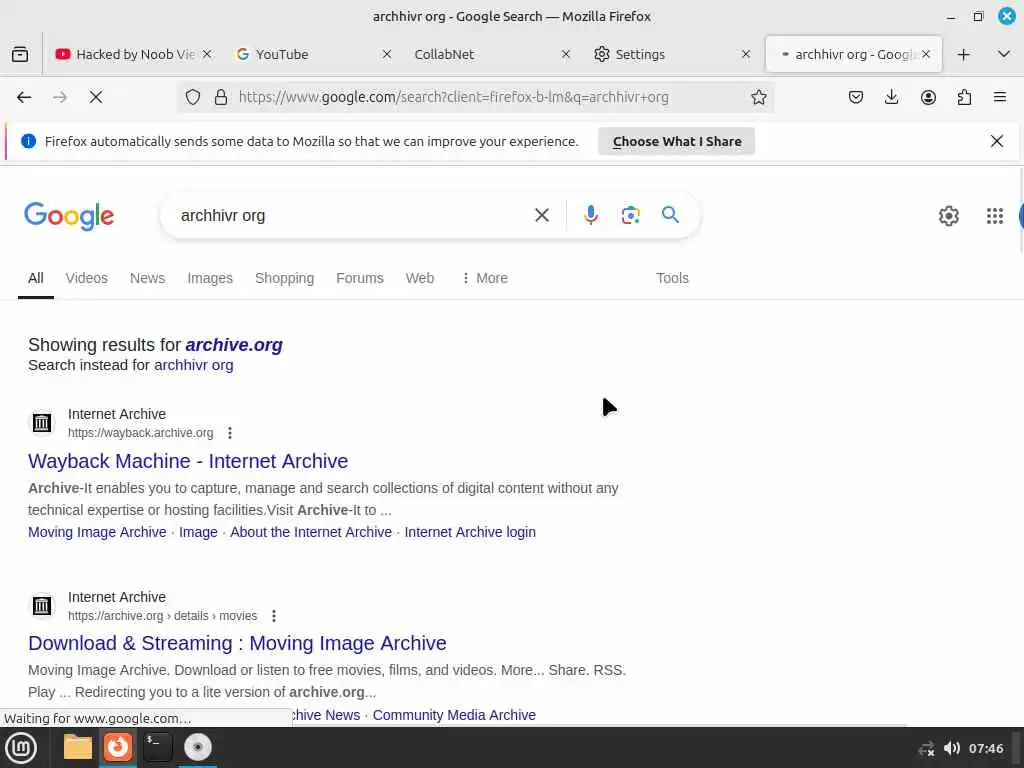1024x768 pixels.
Task: Open tracking protection shield icon
Action: coord(193,97)
